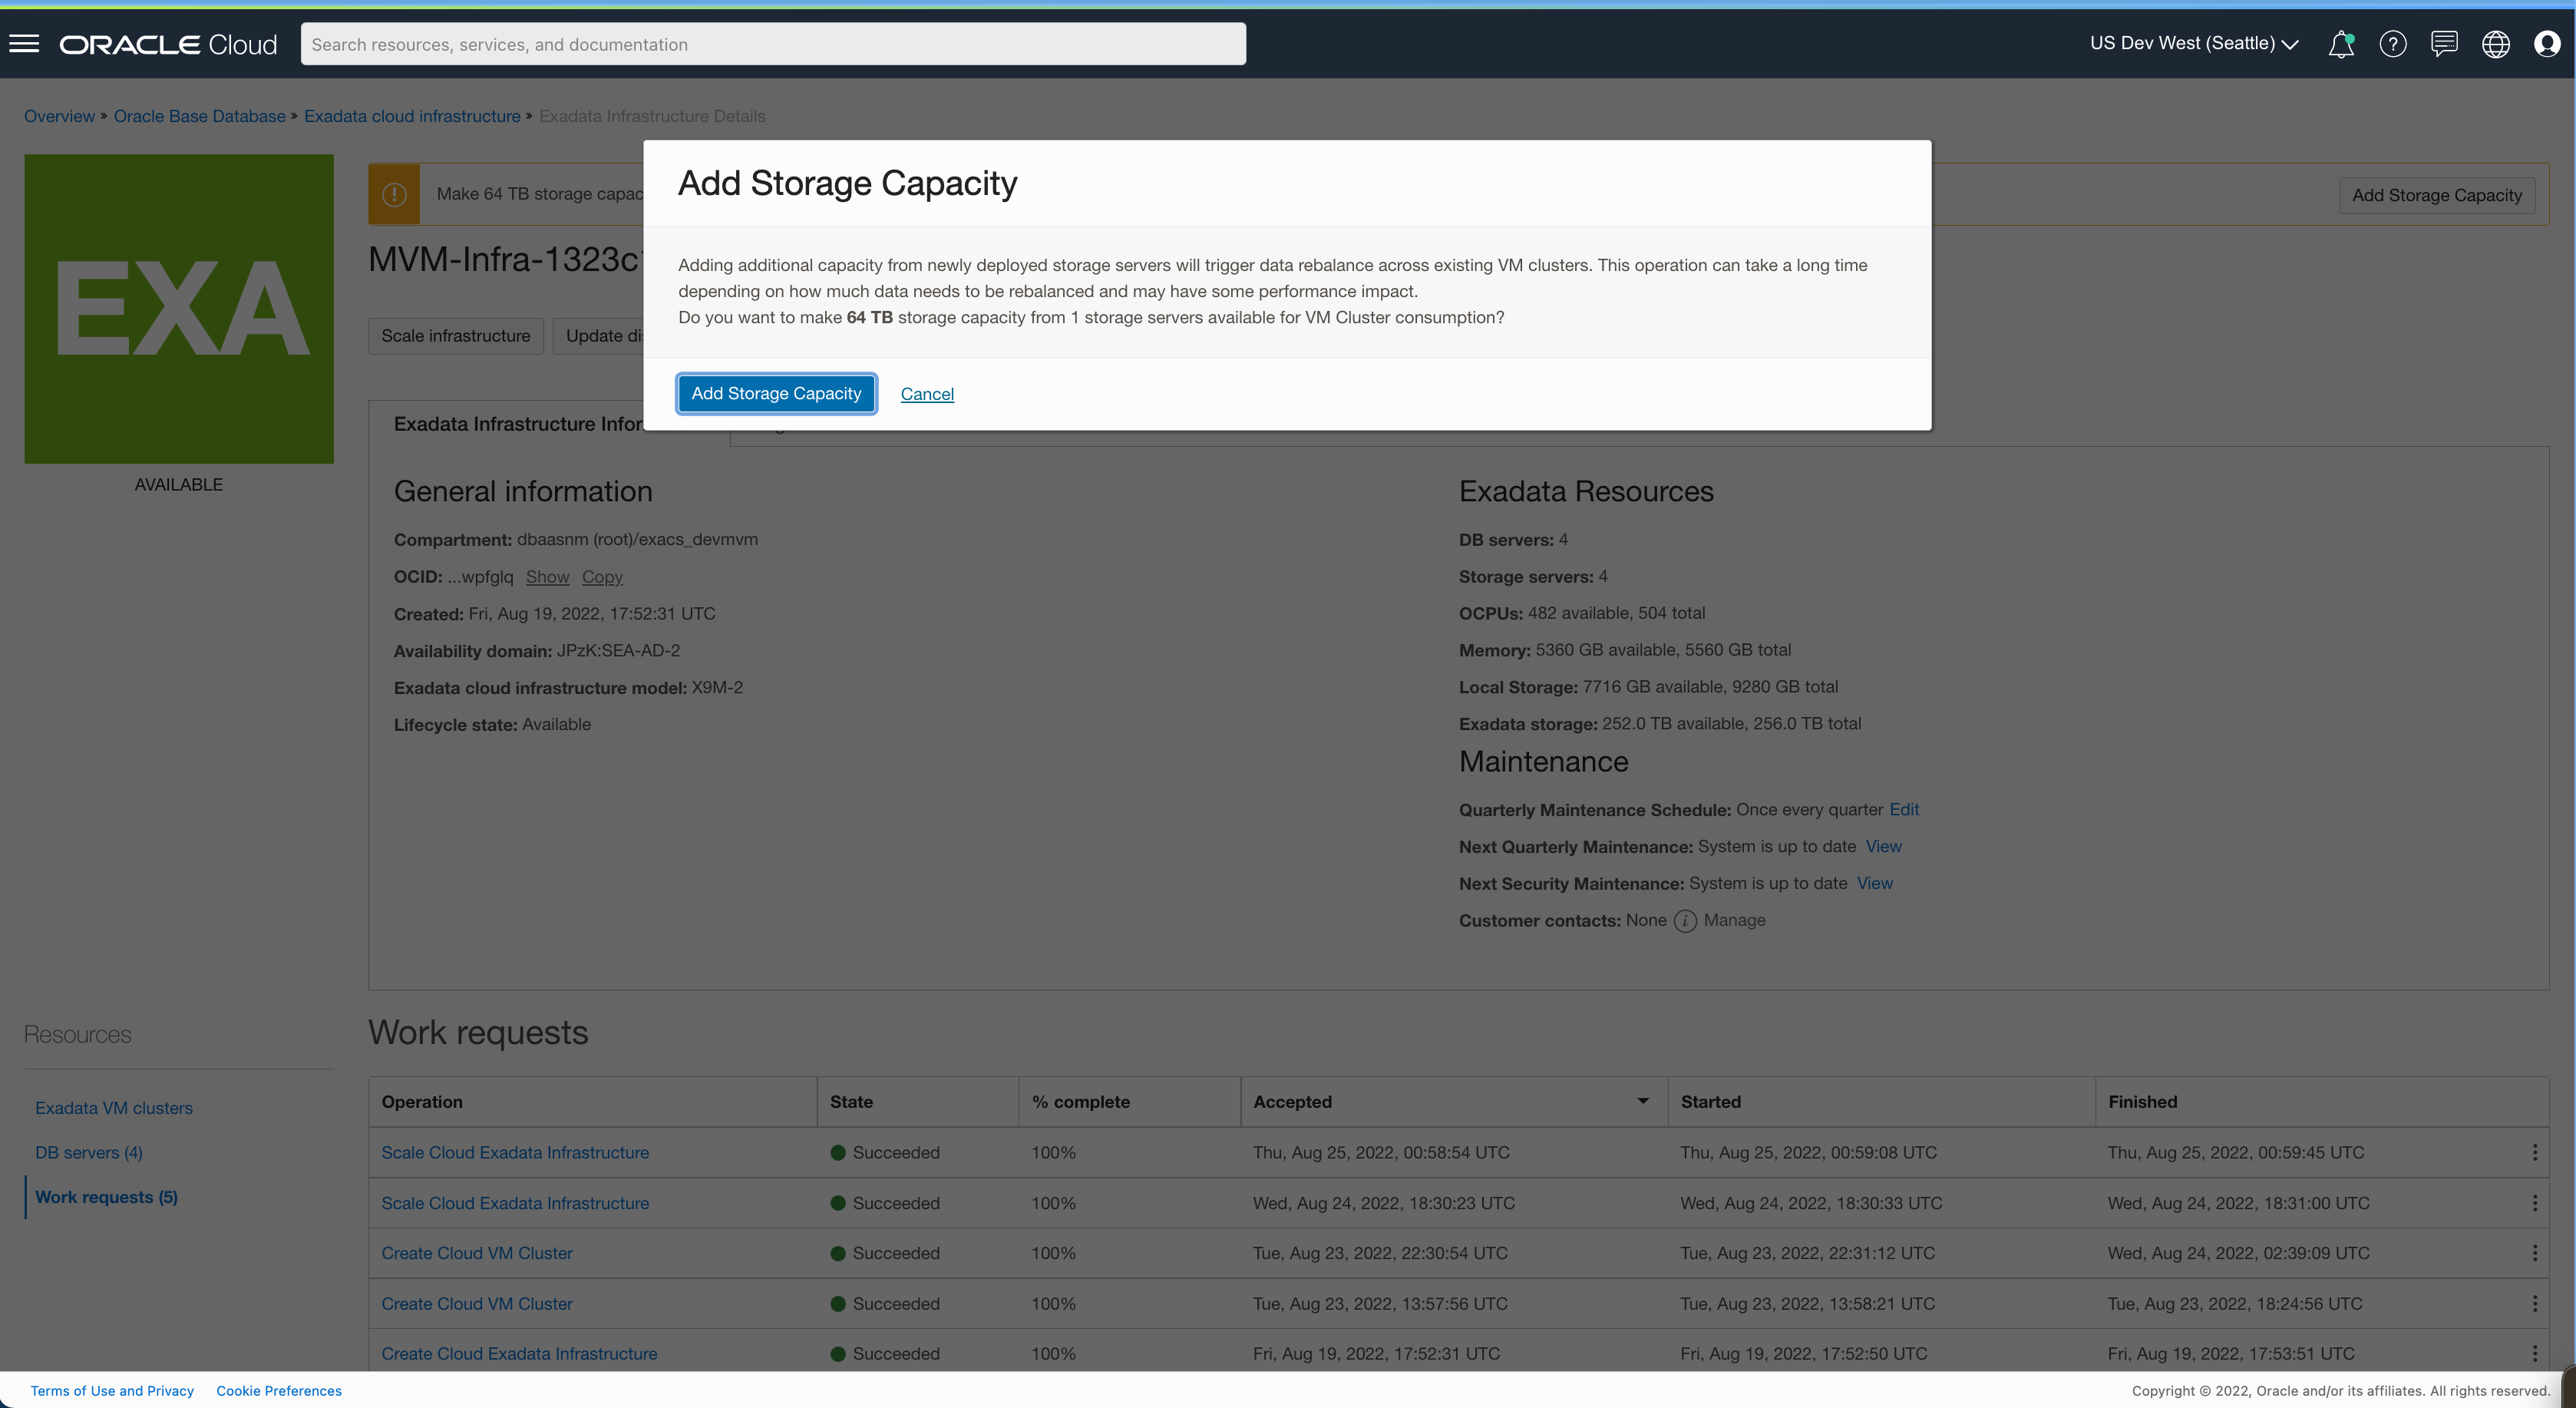Open actions menu for first work request
Image resolution: width=2576 pixels, height=1408 pixels.
pyautogui.click(x=2534, y=1153)
